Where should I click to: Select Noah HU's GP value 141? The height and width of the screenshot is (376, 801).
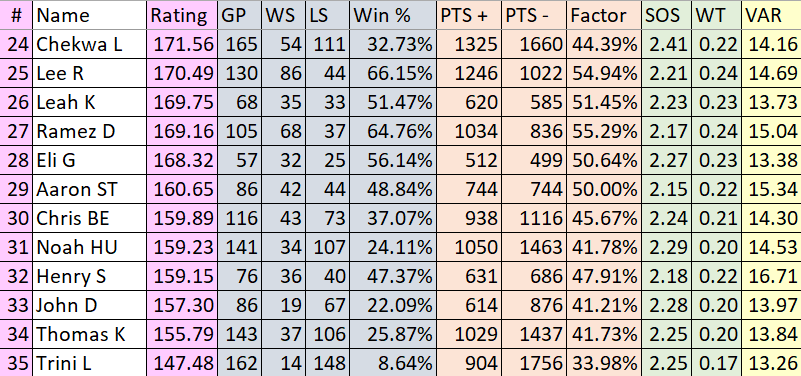point(240,247)
